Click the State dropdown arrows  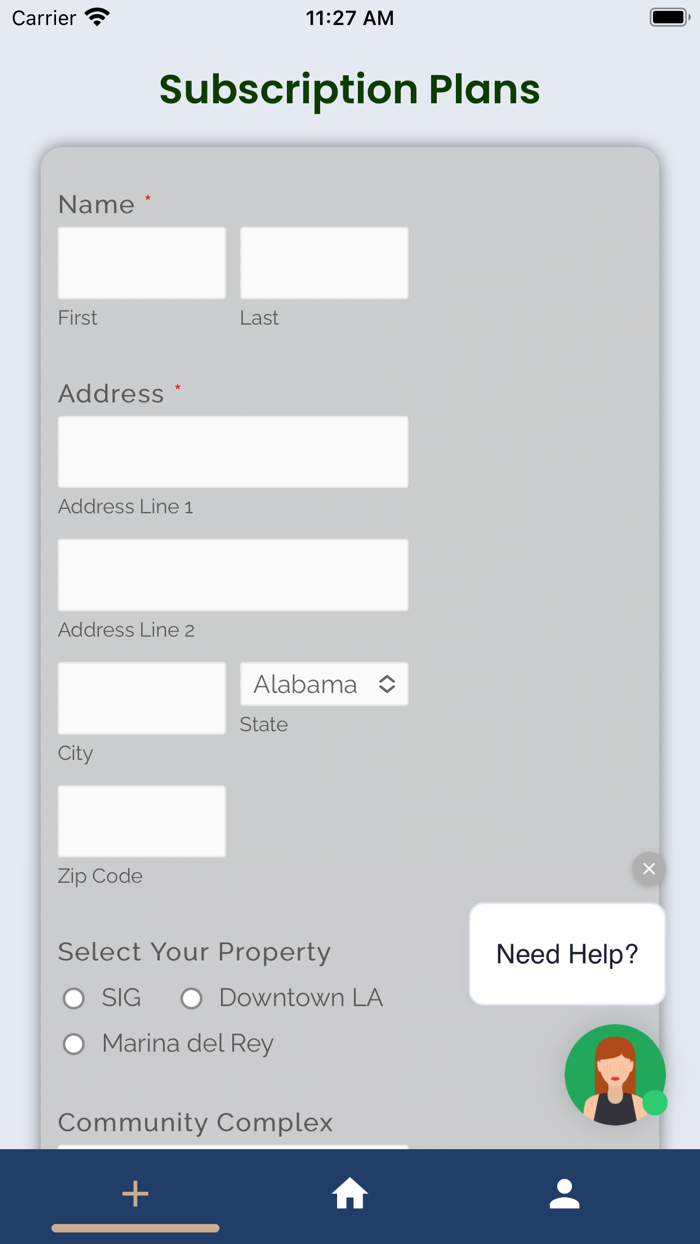tap(387, 684)
